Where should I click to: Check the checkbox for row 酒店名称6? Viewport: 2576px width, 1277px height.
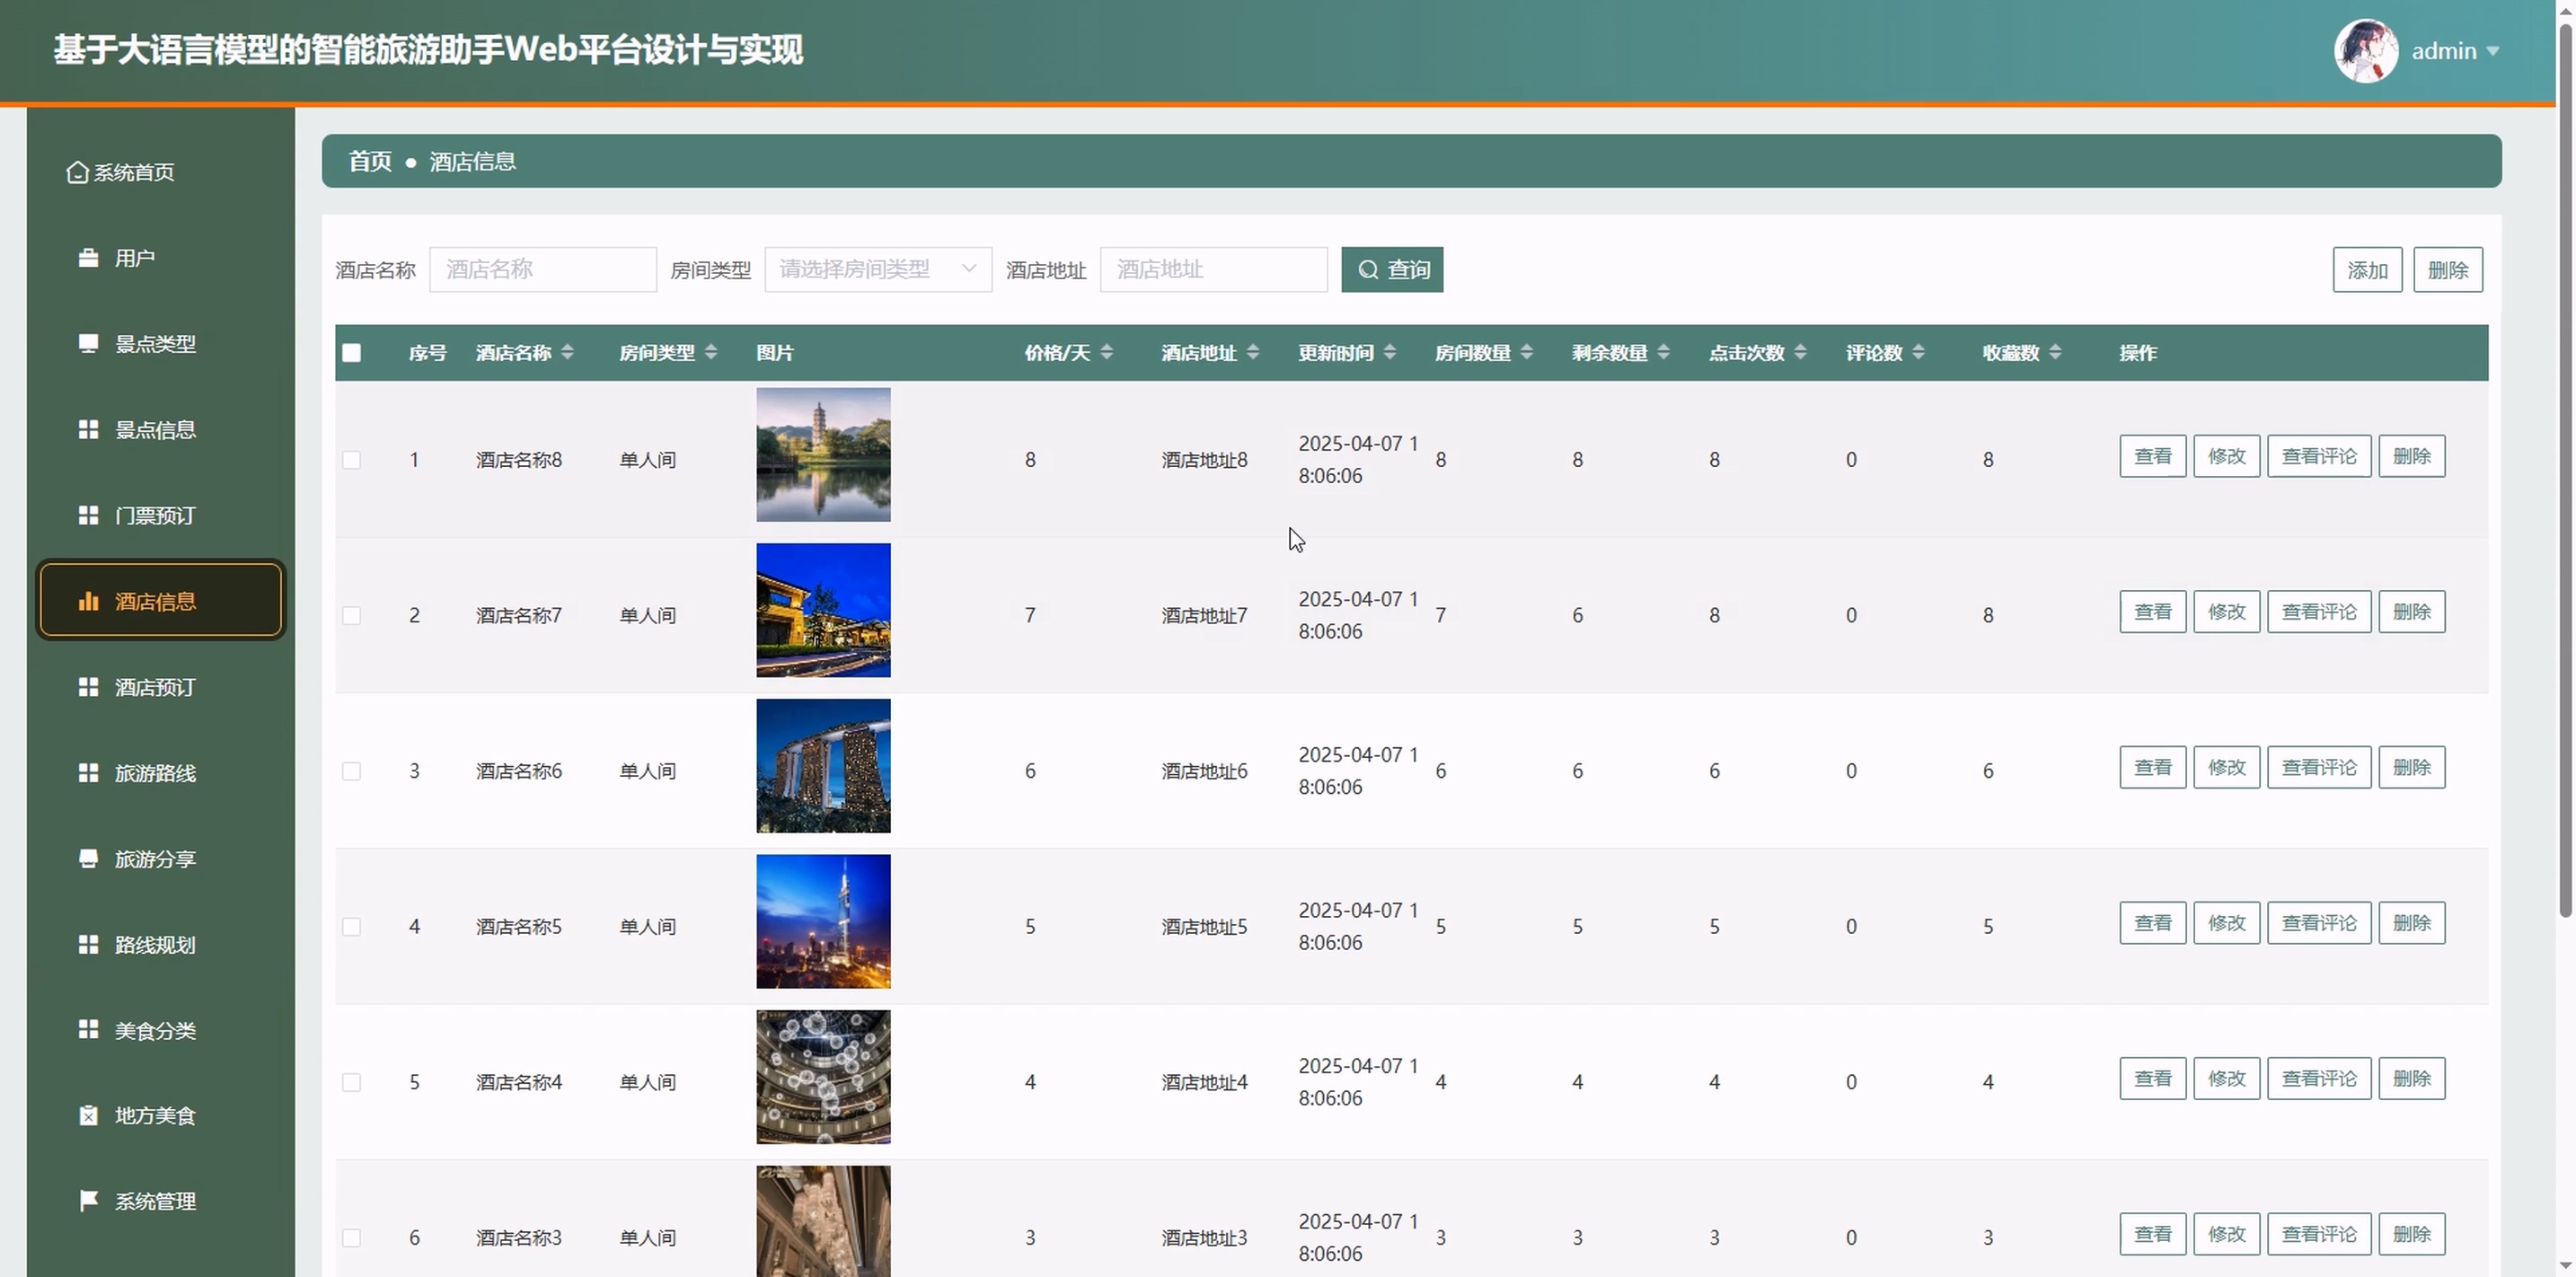[x=351, y=771]
